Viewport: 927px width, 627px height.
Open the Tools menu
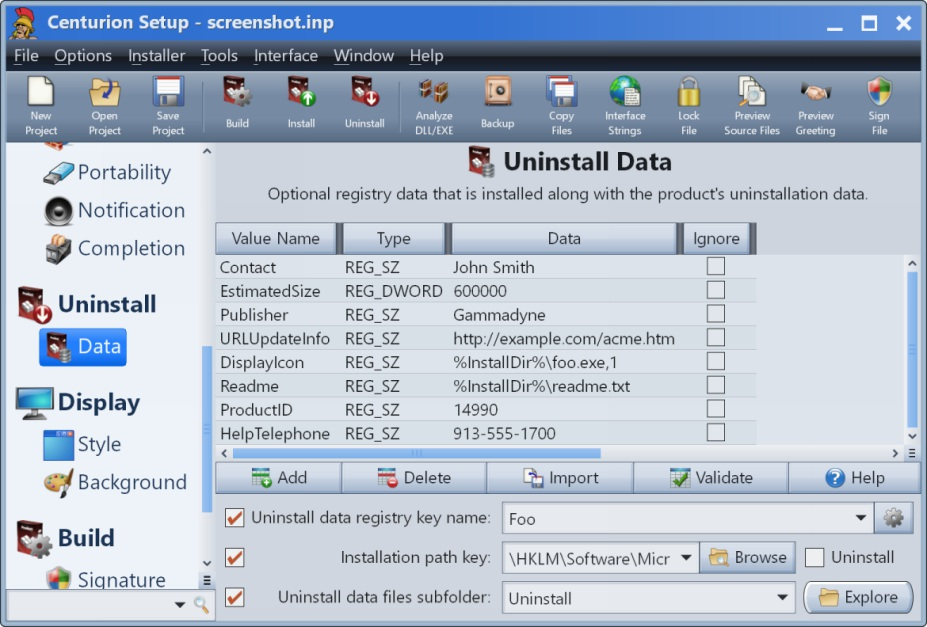pos(219,56)
